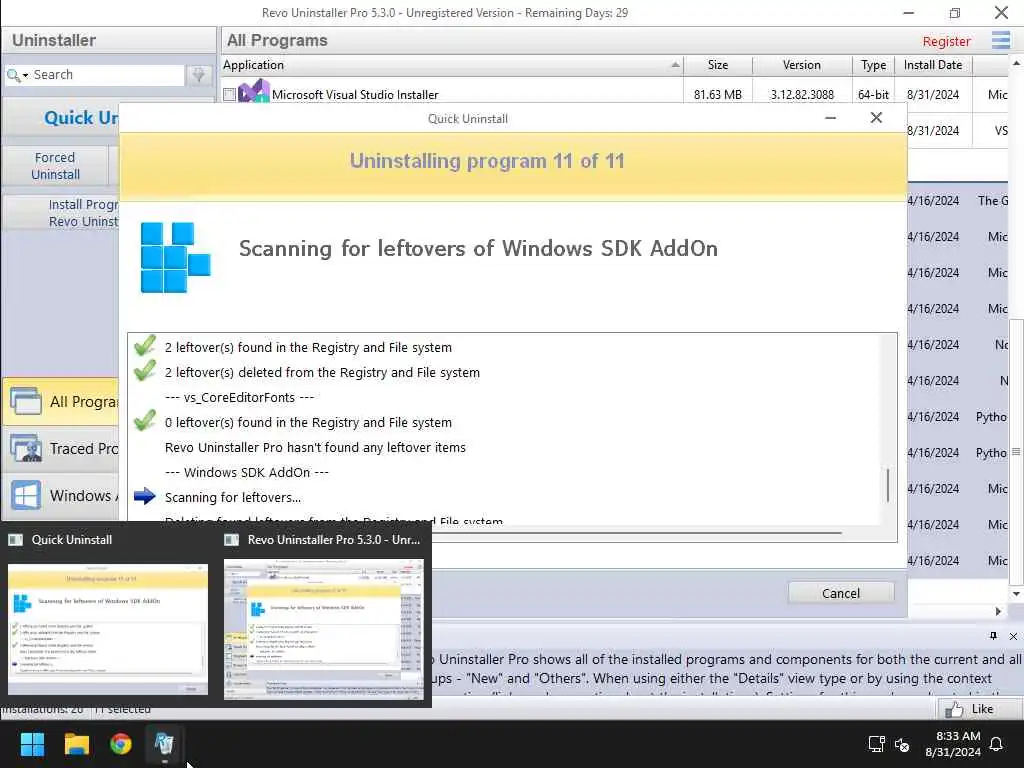Screen dimensions: 1024x768
Task: Select the 81.63 MB size cell
Action: [718, 95]
